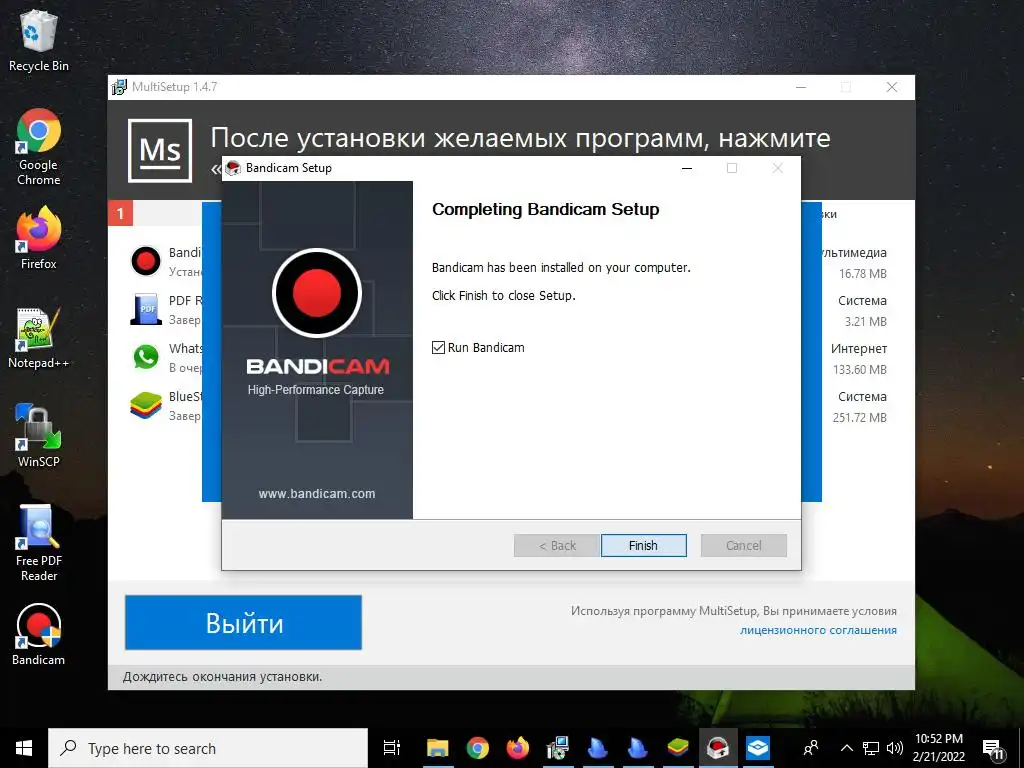Select the WhatsApp icon in MultiSetup list

pos(146,357)
